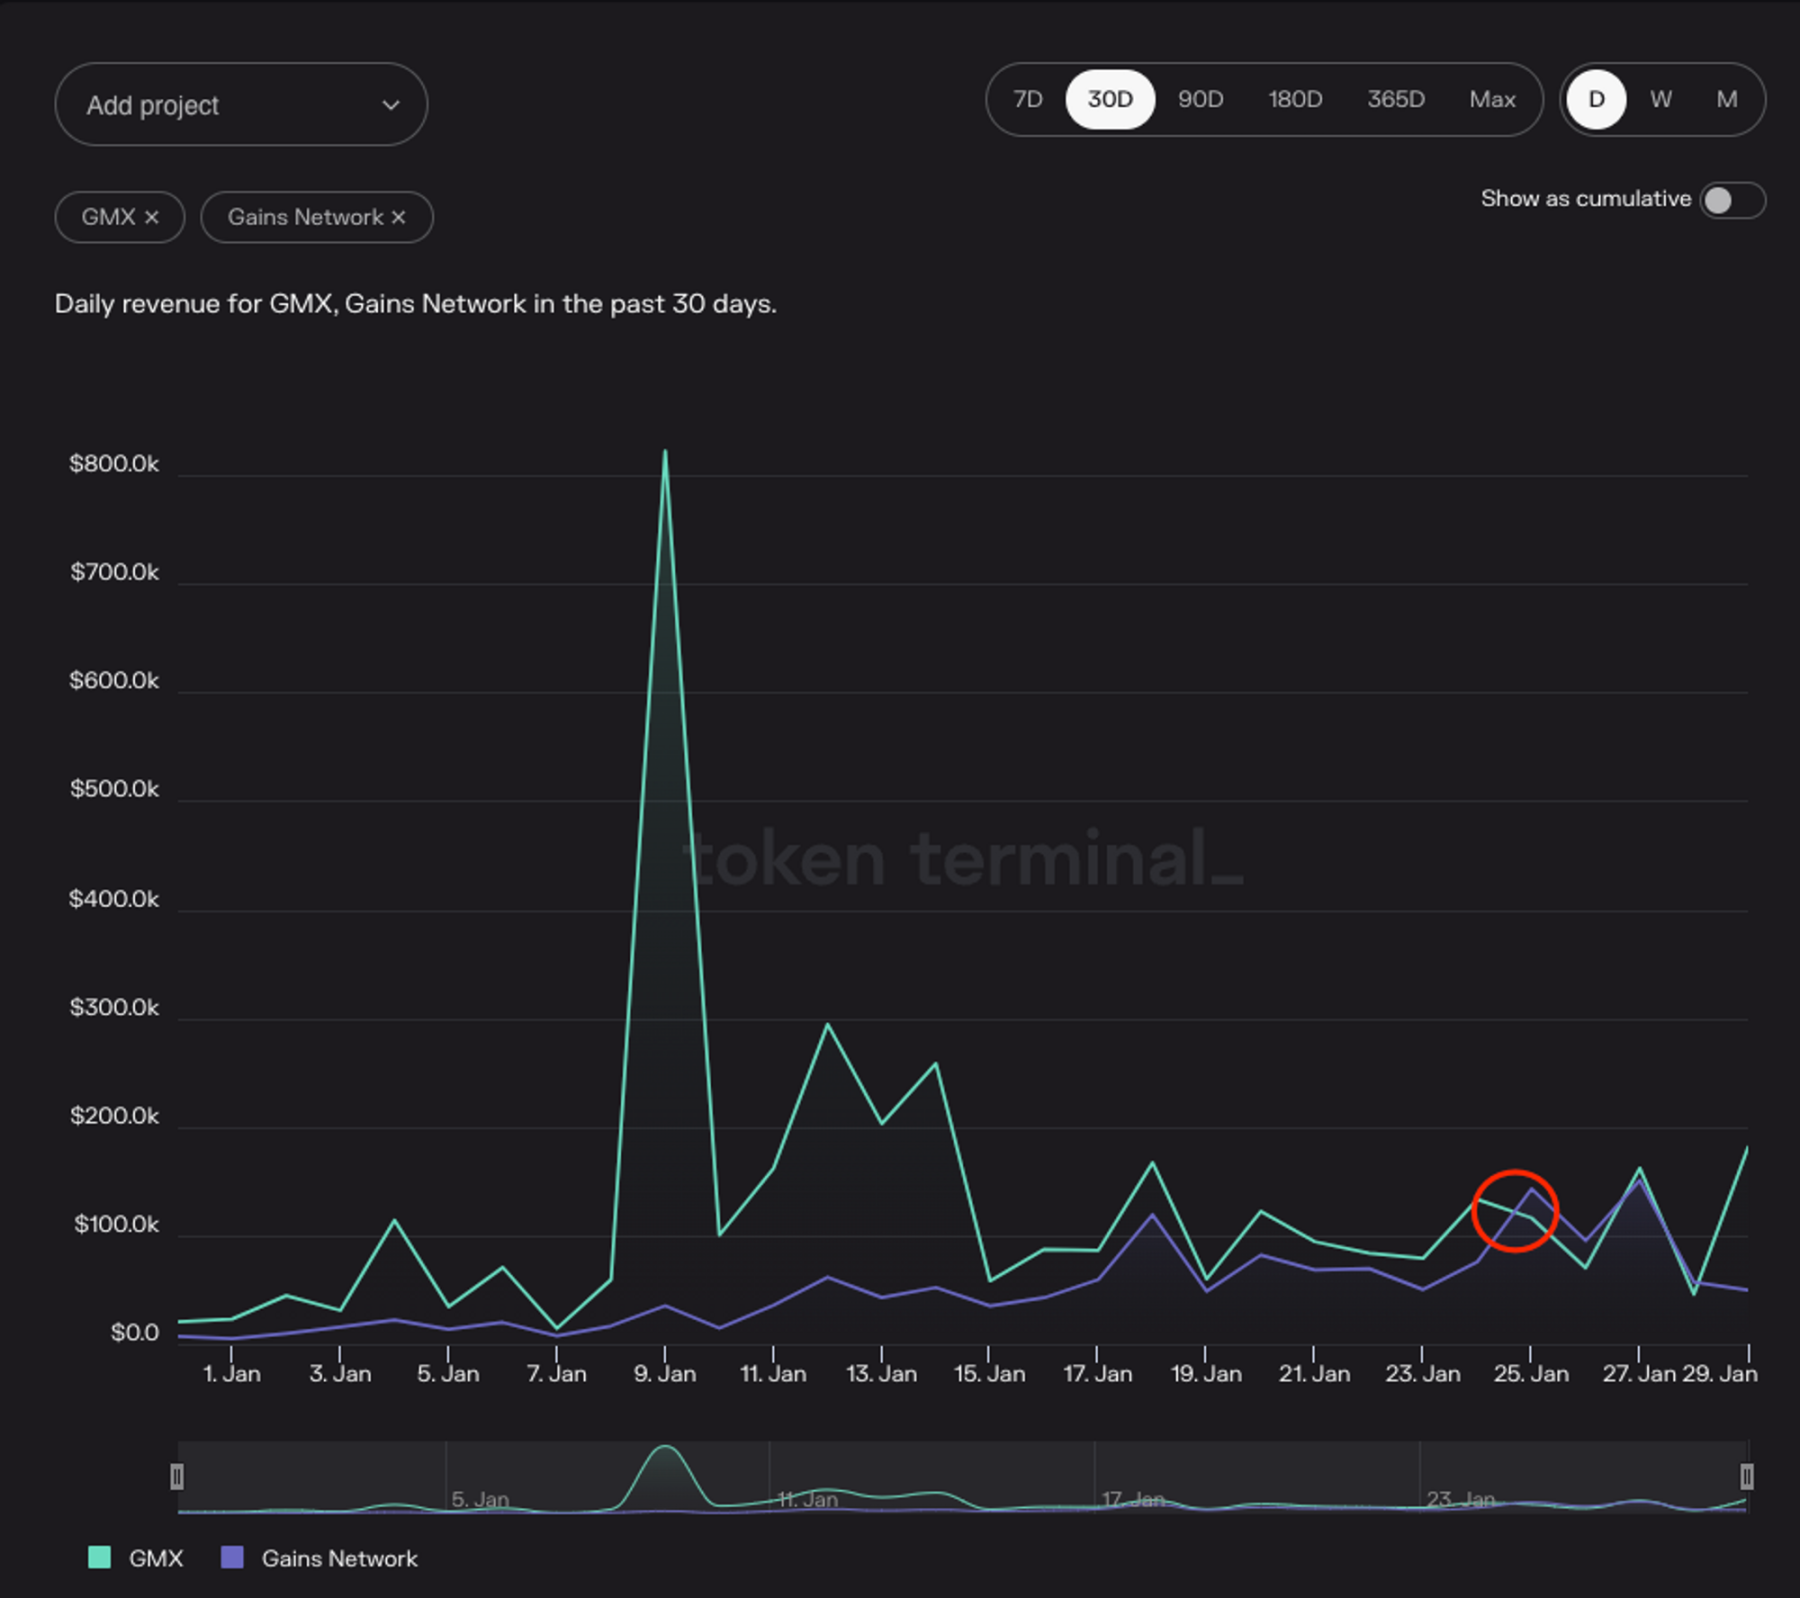Click the $500.0k axis label
The height and width of the screenshot is (1598, 1800).
click(x=114, y=789)
